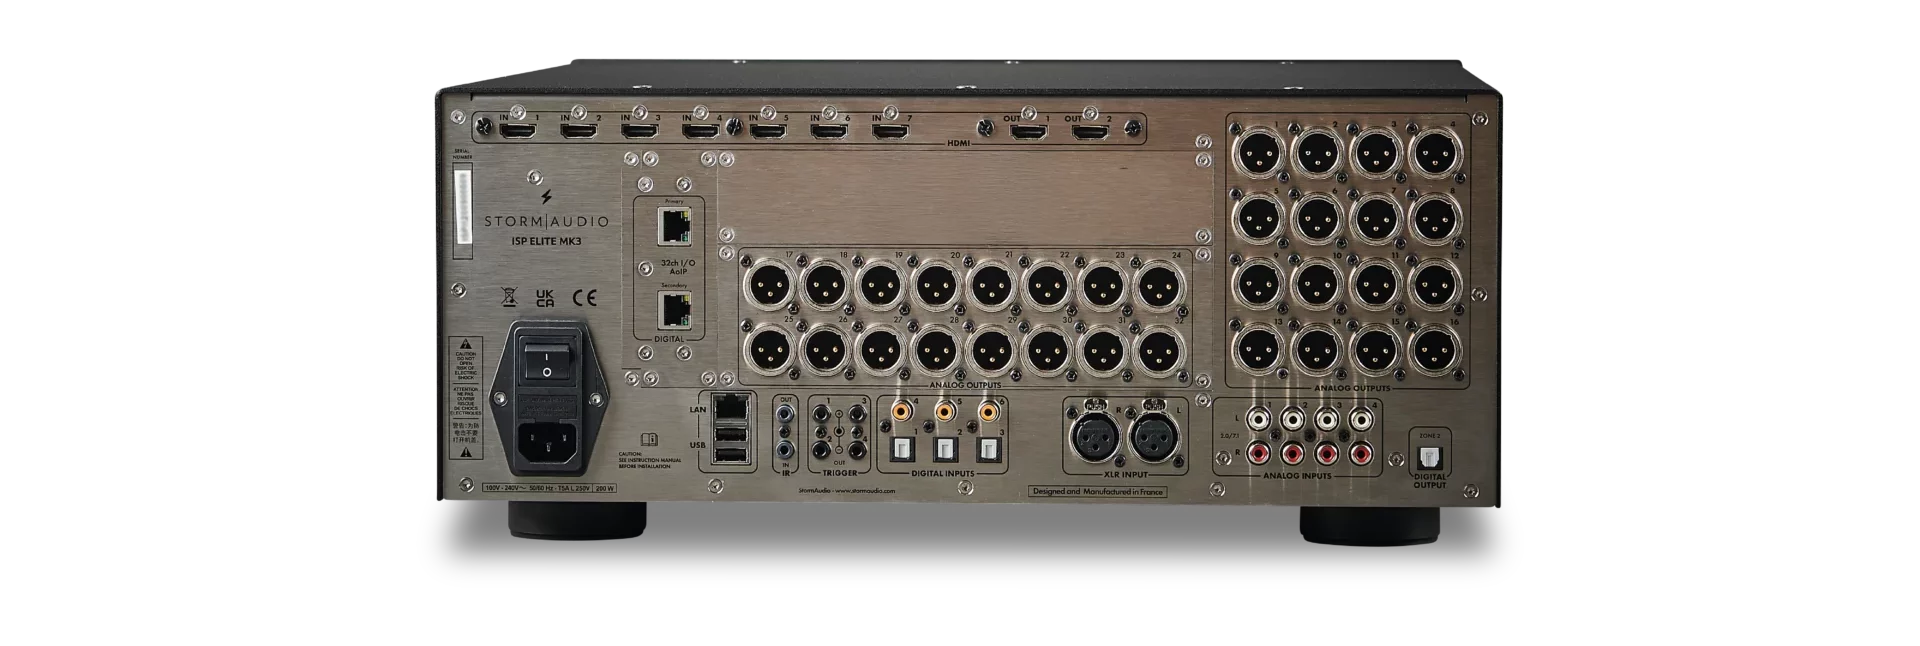Click the IR OUT jack

[786, 412]
